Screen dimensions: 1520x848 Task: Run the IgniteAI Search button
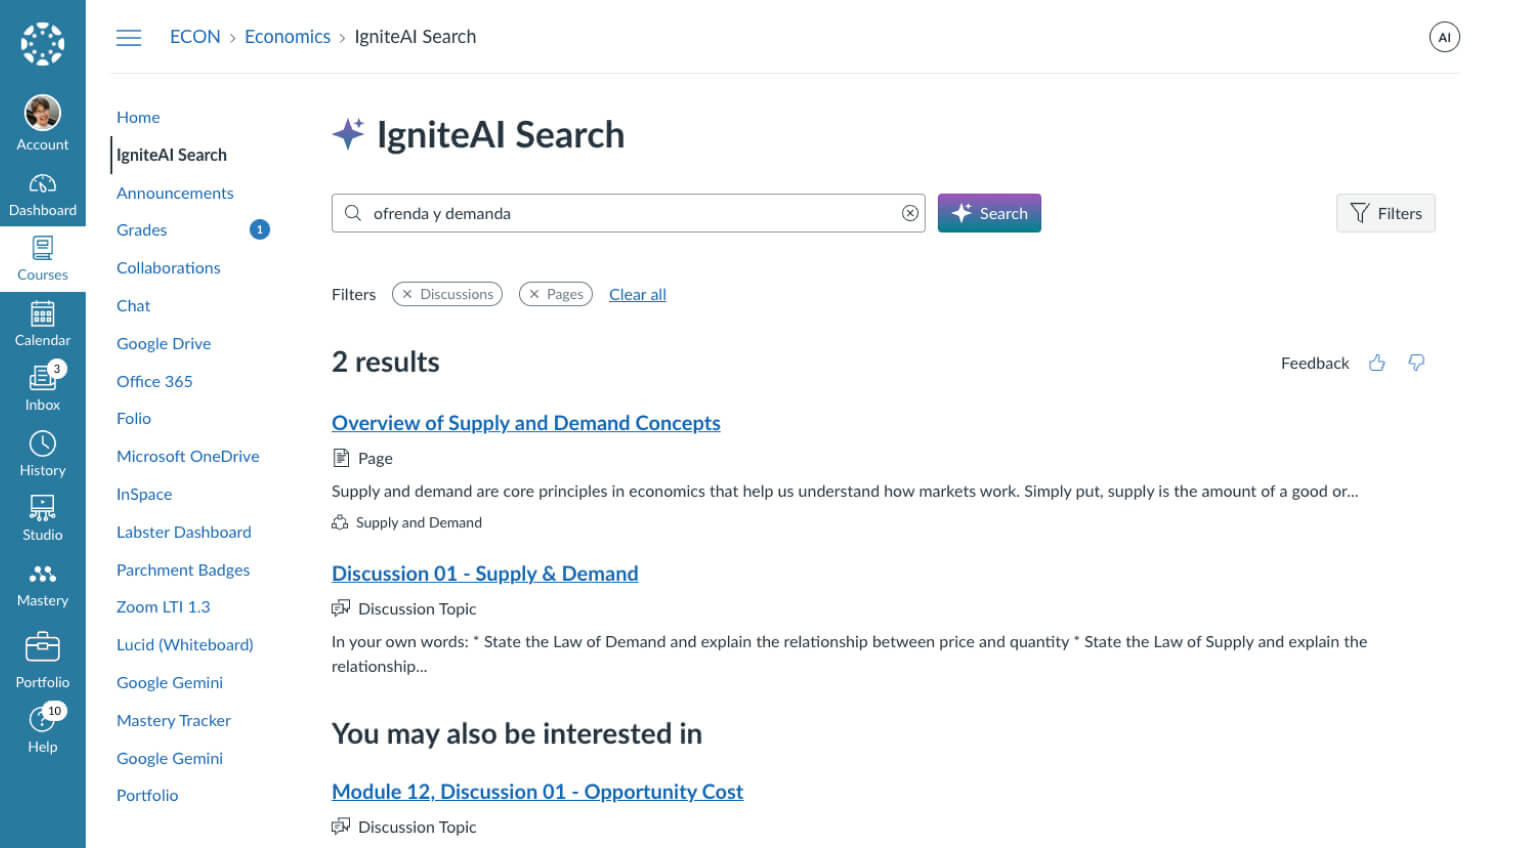tap(989, 213)
